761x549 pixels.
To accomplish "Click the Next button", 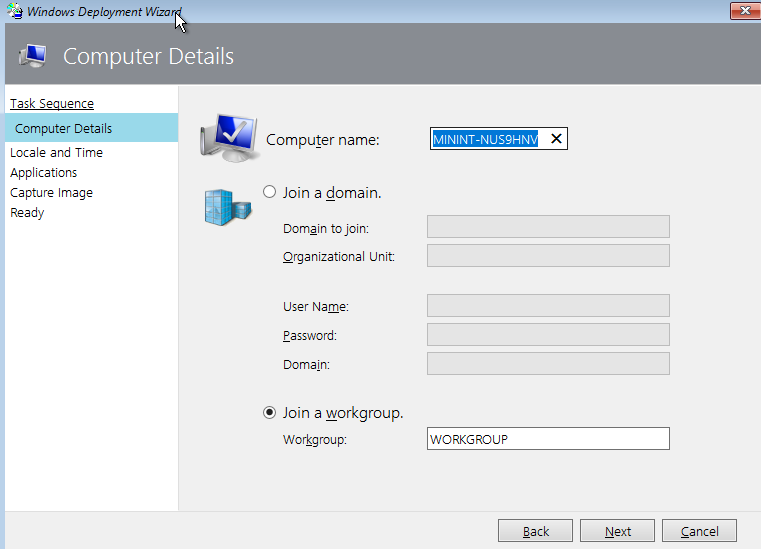I will [617, 531].
